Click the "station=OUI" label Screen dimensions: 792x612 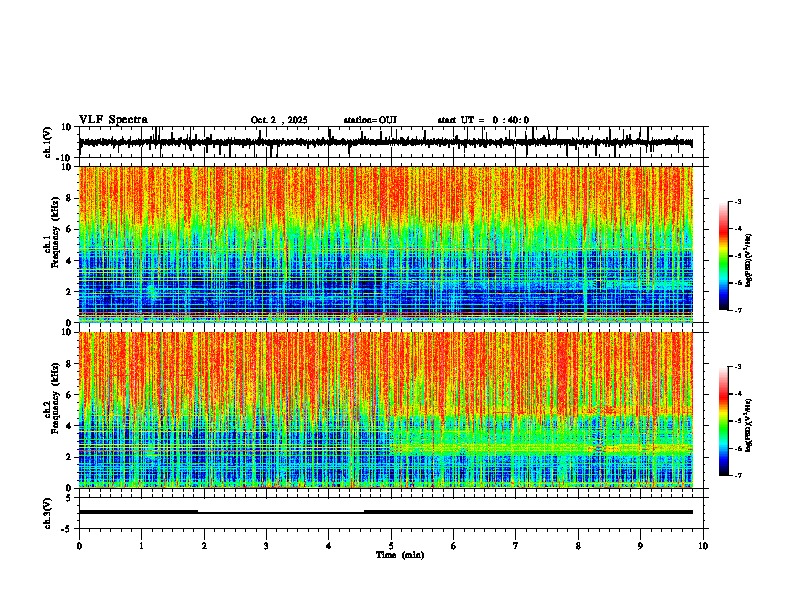[370, 120]
